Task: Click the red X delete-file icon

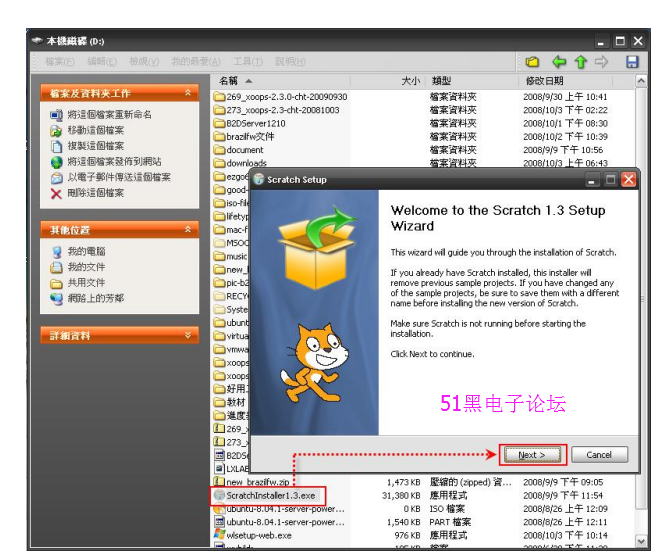Action: [x=56, y=194]
